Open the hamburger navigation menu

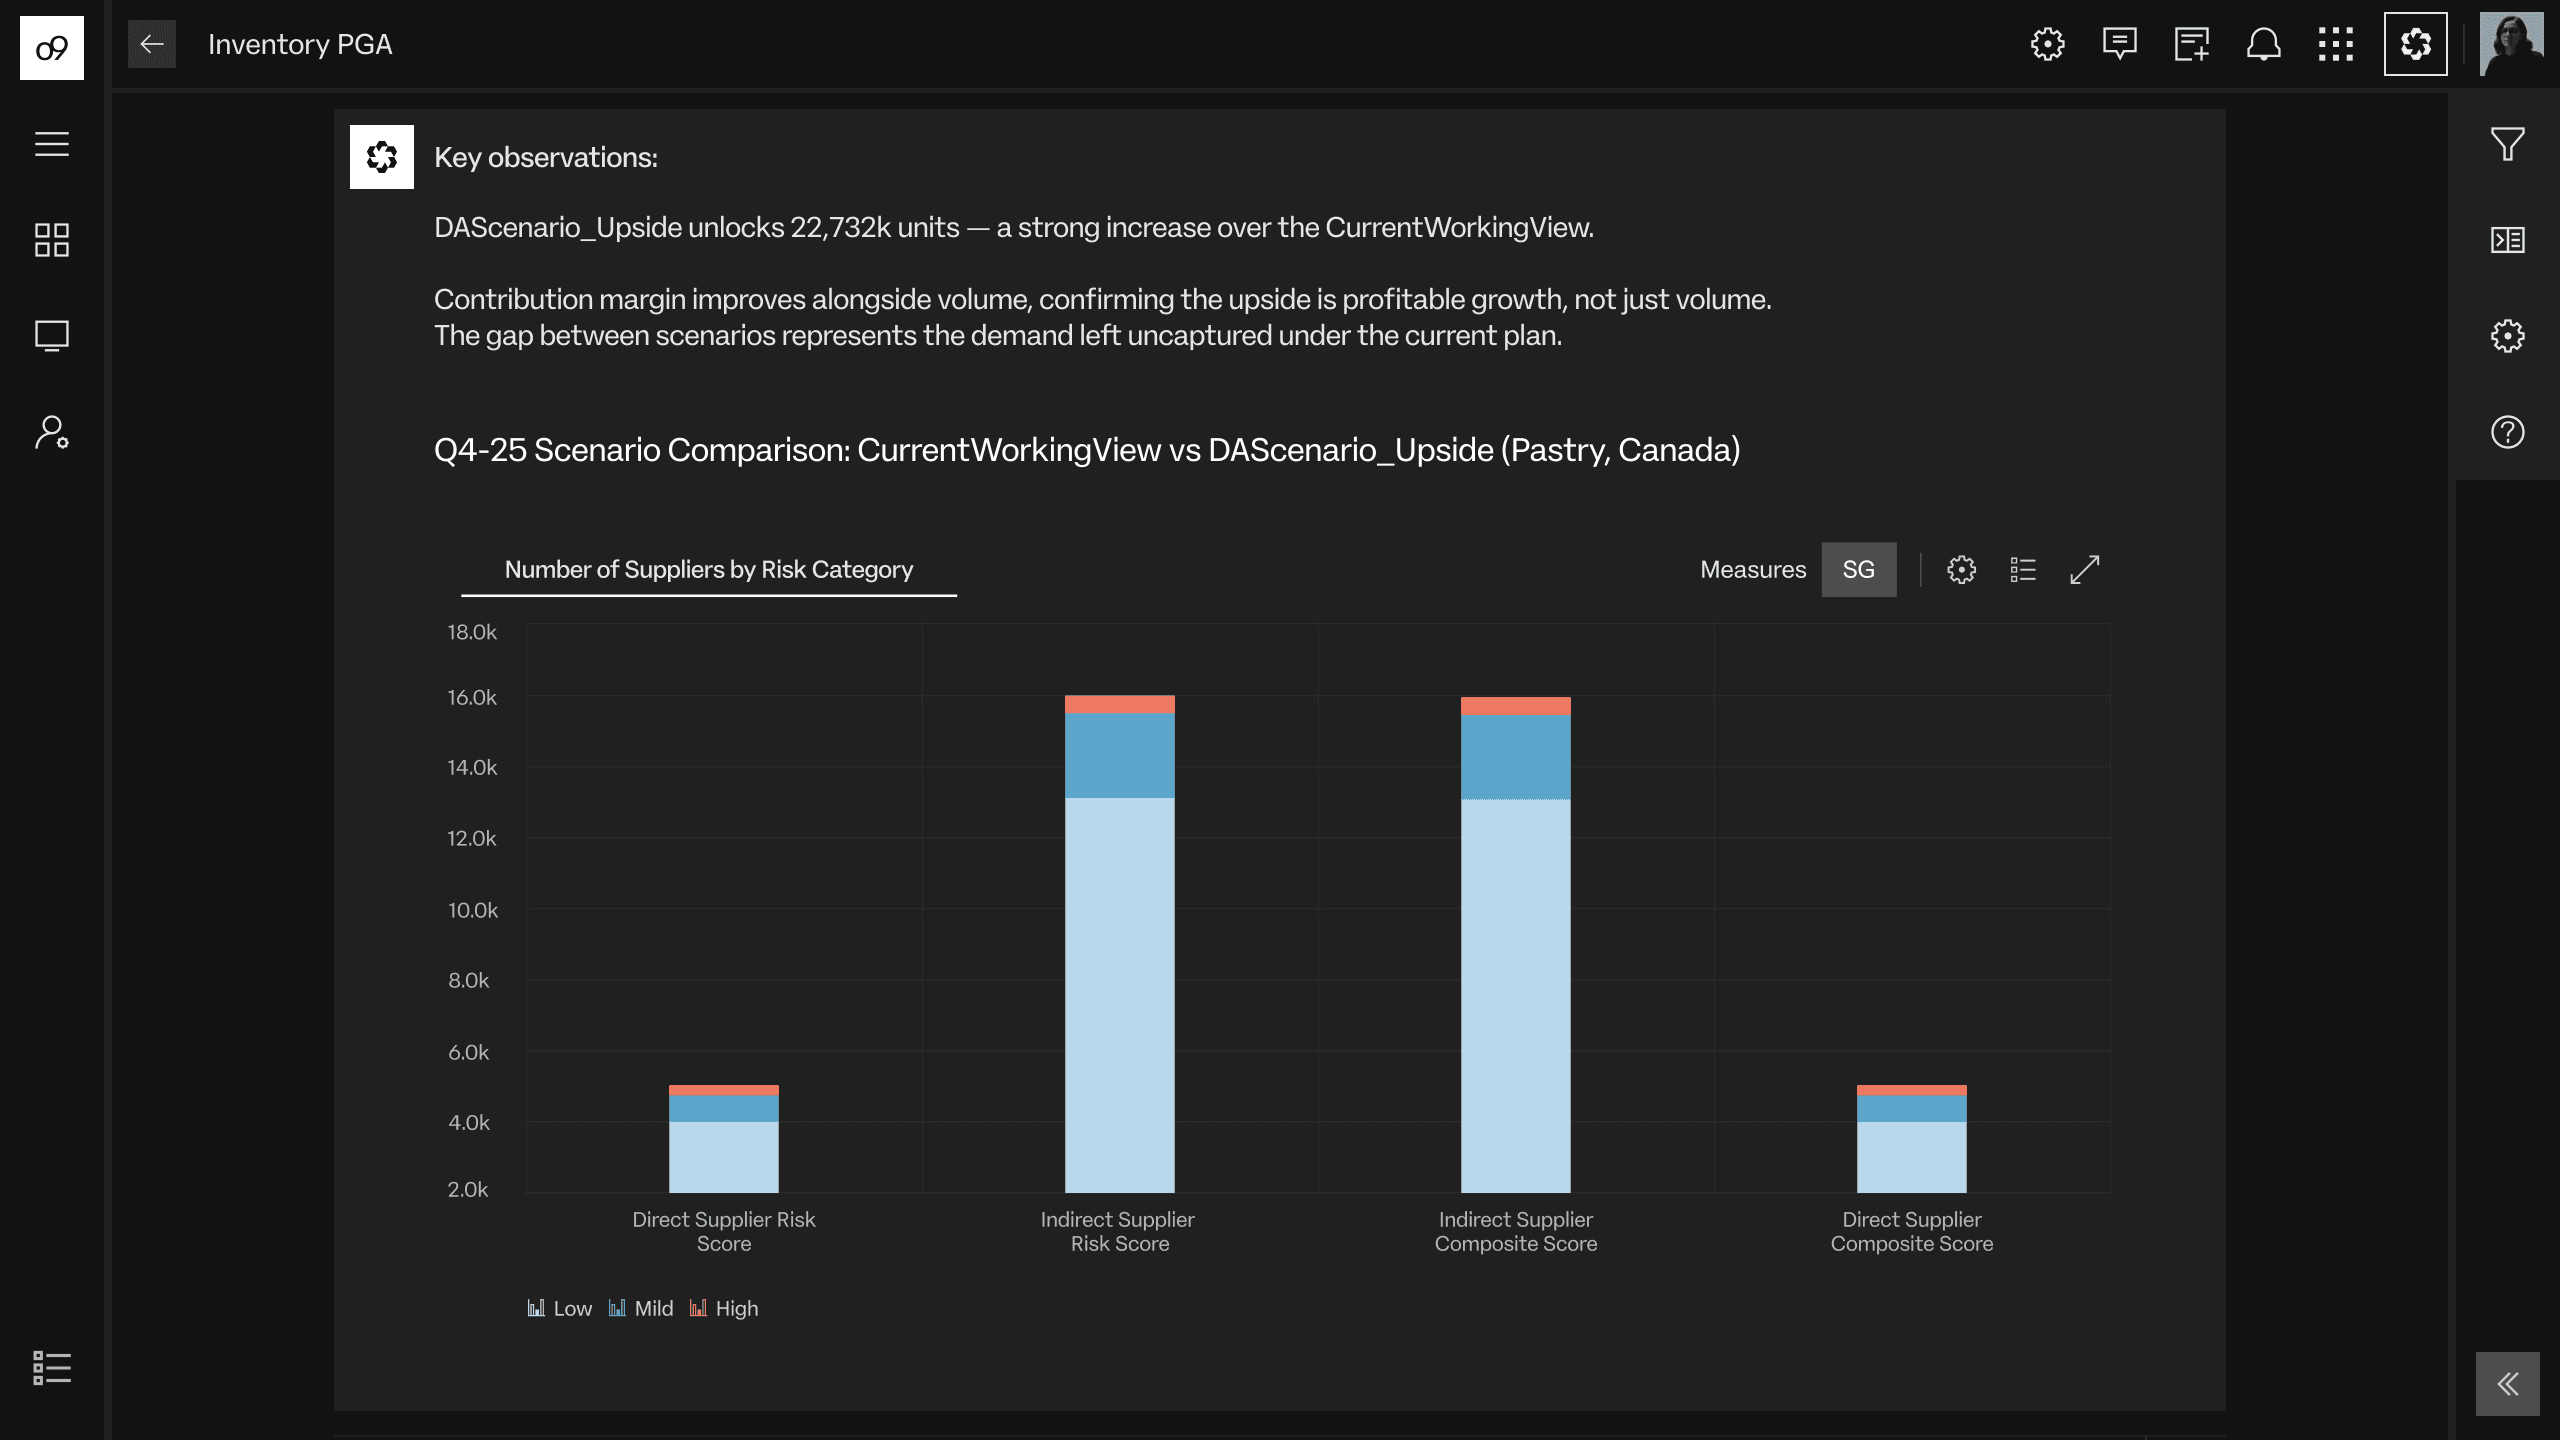click(52, 144)
